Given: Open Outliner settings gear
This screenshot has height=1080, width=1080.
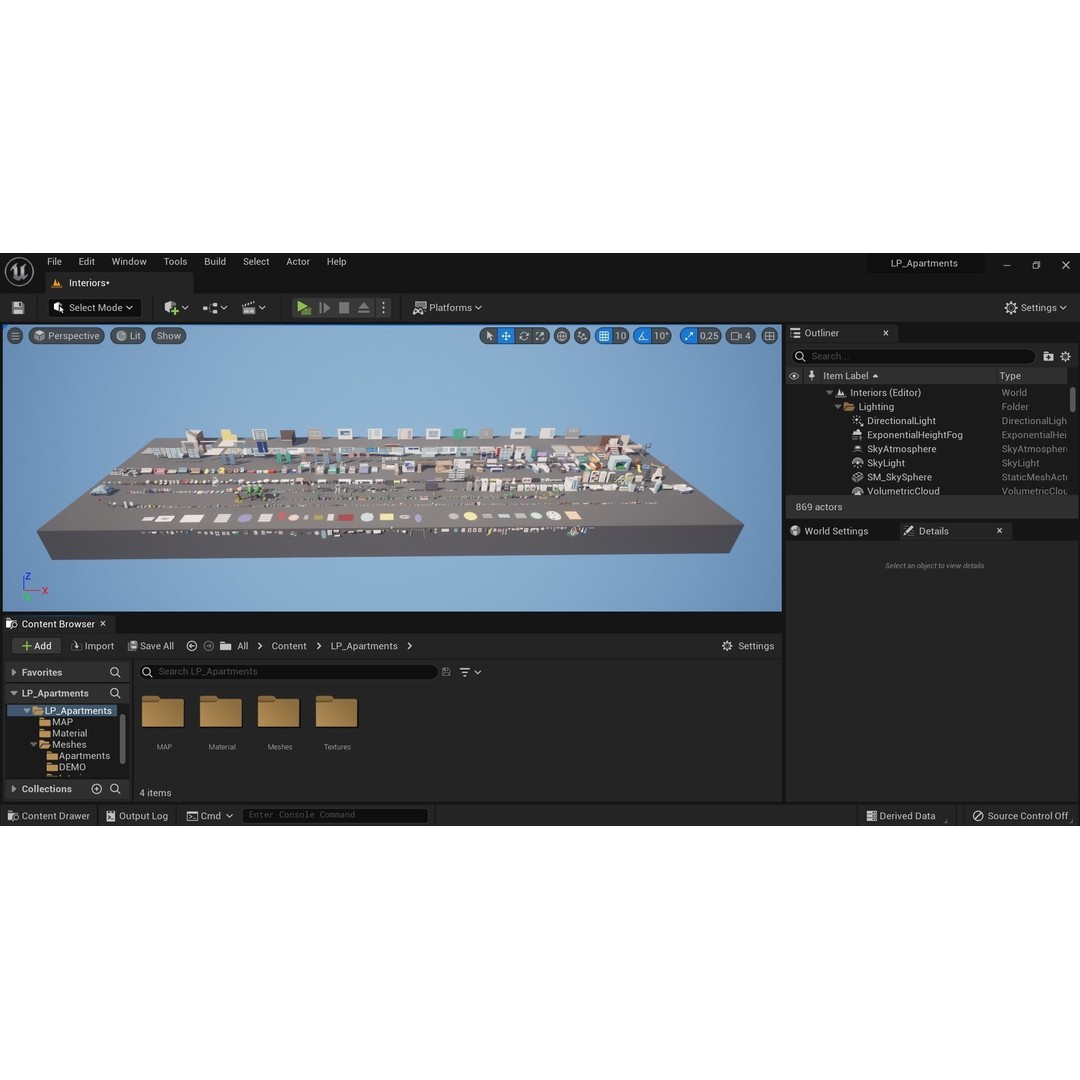Looking at the screenshot, I should coord(1066,356).
